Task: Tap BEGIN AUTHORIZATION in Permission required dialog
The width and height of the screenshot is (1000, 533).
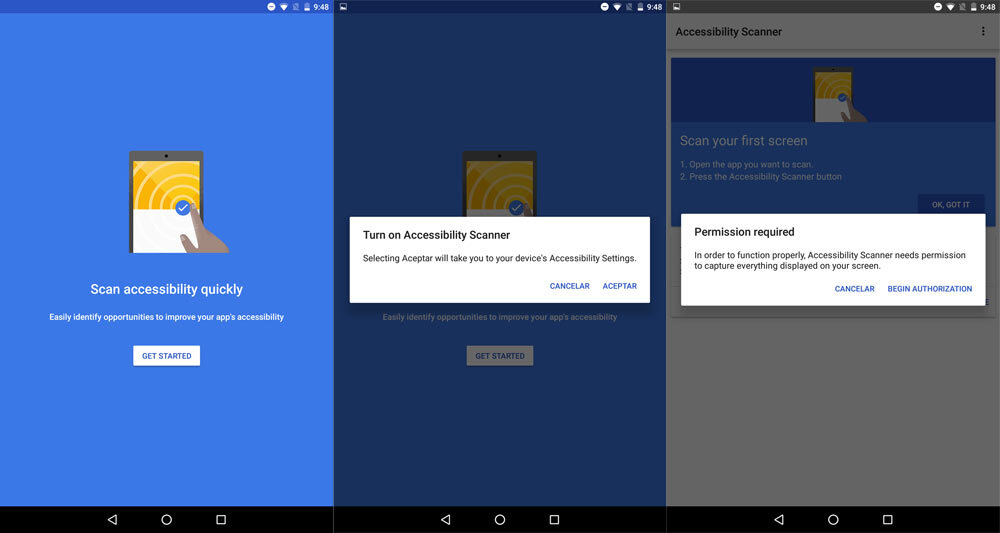Action: (x=929, y=289)
